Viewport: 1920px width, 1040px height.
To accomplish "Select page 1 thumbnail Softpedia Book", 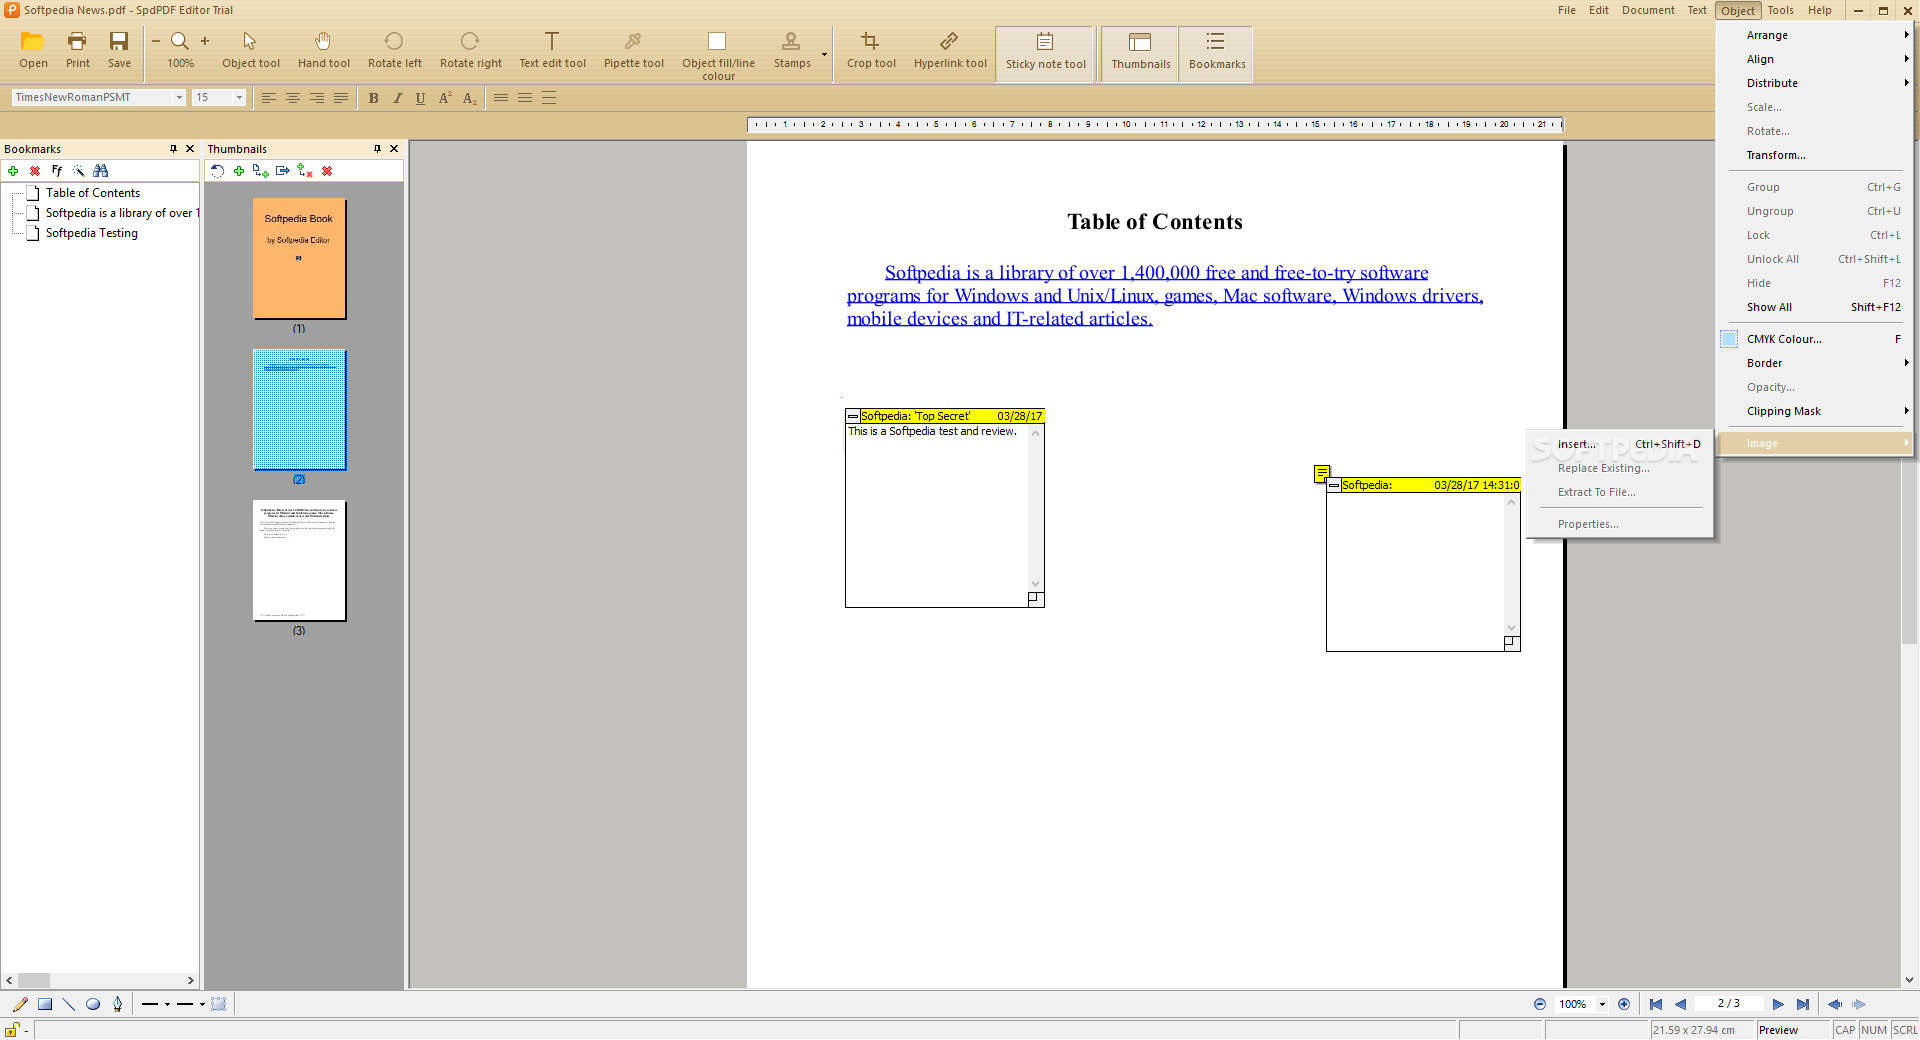I will tap(299, 259).
